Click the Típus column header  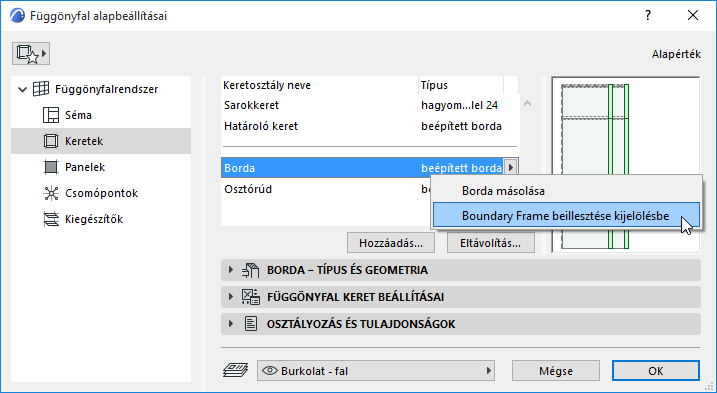pyautogui.click(x=461, y=85)
